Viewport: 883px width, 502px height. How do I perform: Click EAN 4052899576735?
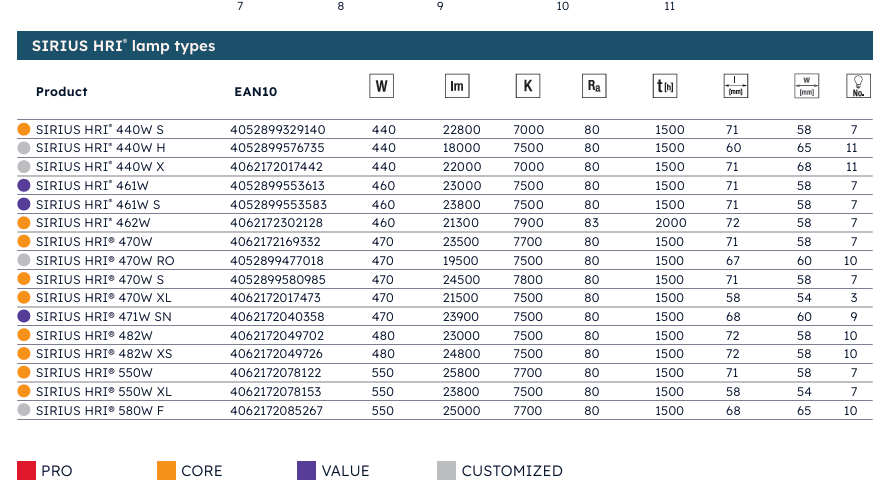(x=277, y=148)
